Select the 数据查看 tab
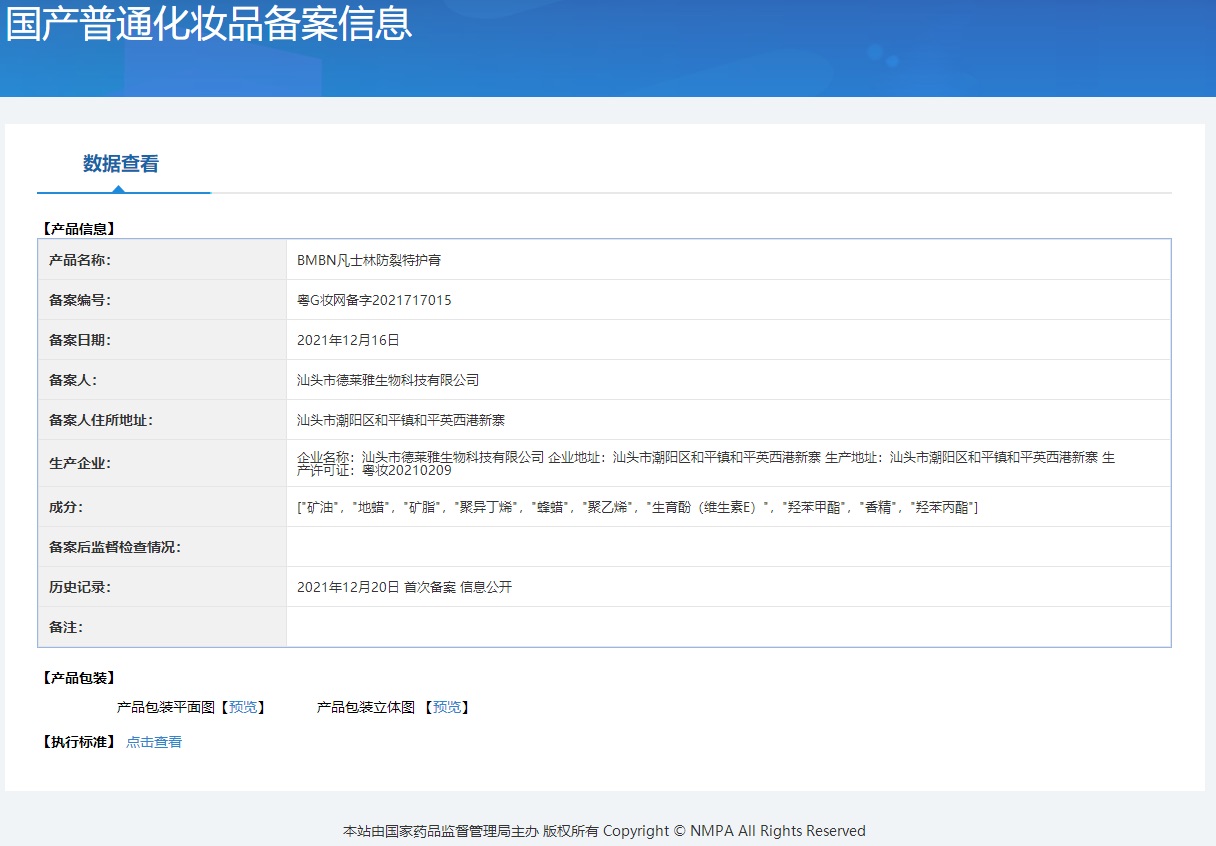Viewport: 1216px width, 846px height. [121, 164]
